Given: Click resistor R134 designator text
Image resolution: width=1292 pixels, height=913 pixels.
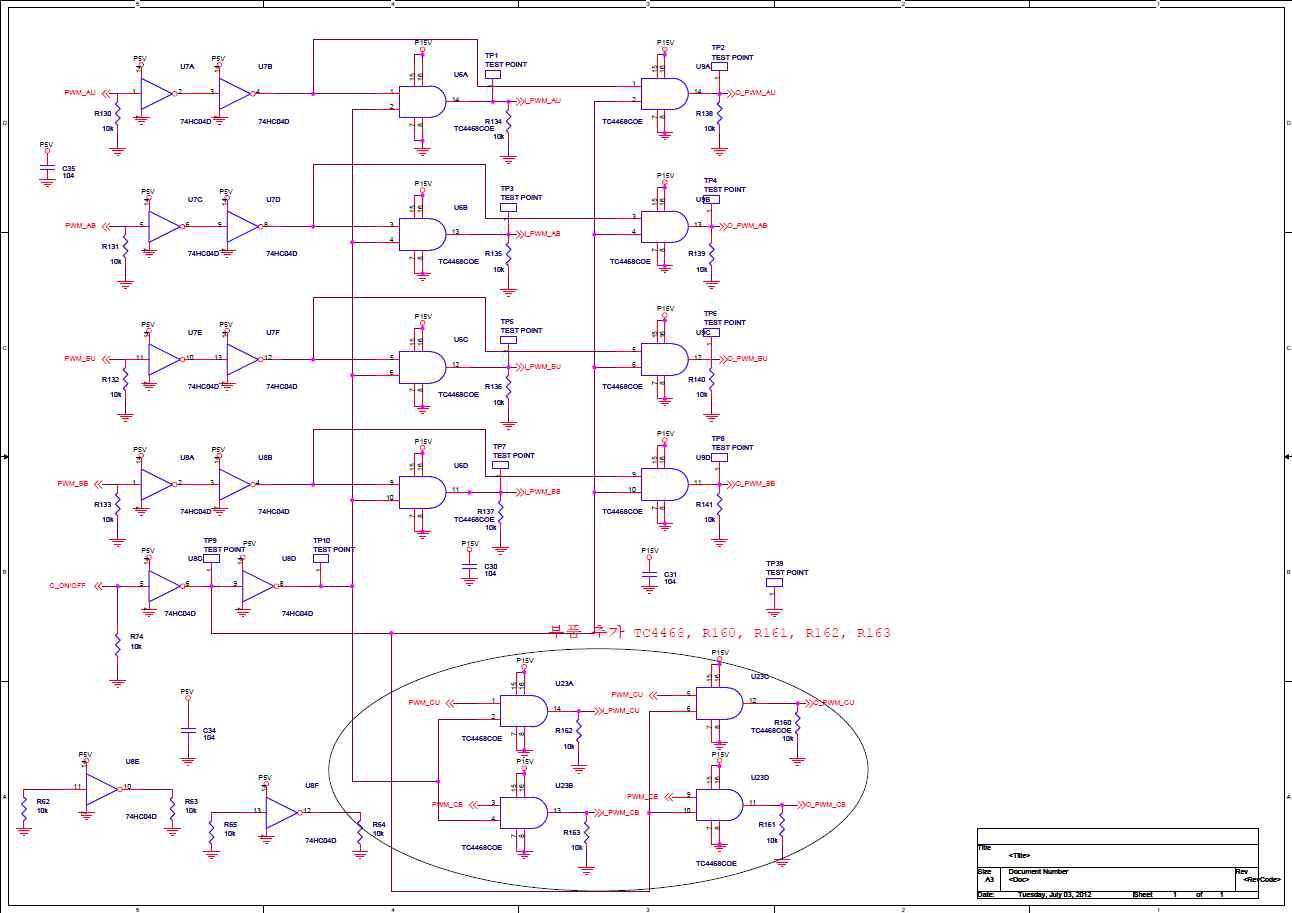Looking at the screenshot, I should 494,121.
